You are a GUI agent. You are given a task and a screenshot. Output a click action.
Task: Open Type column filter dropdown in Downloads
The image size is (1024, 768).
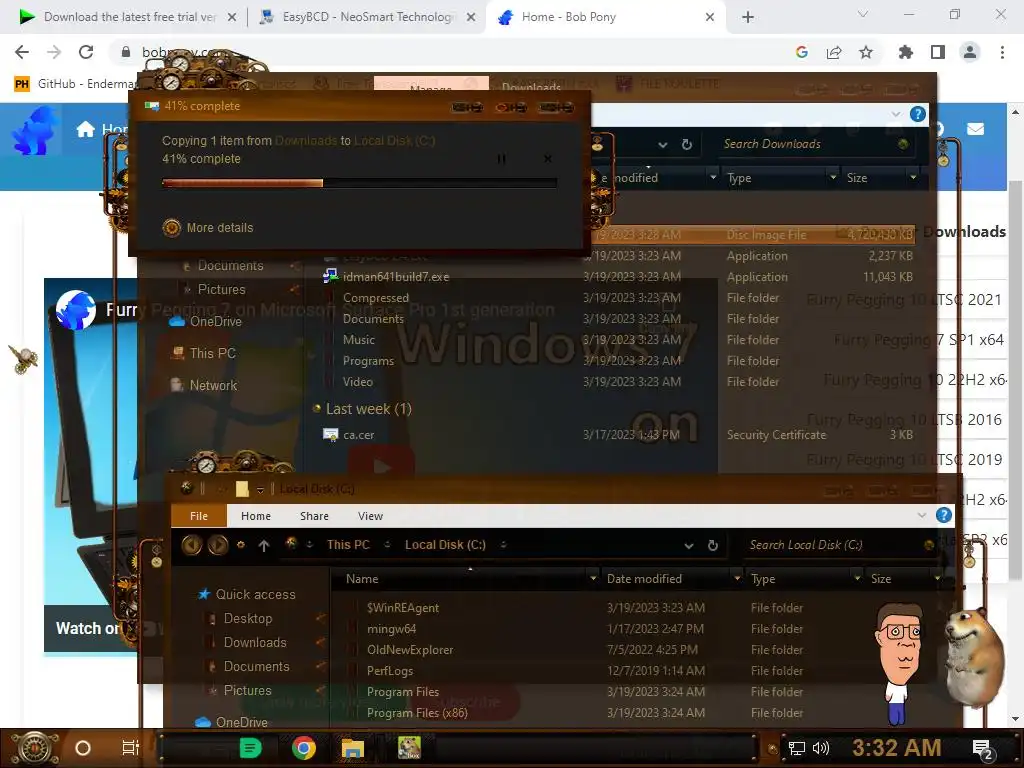point(832,178)
